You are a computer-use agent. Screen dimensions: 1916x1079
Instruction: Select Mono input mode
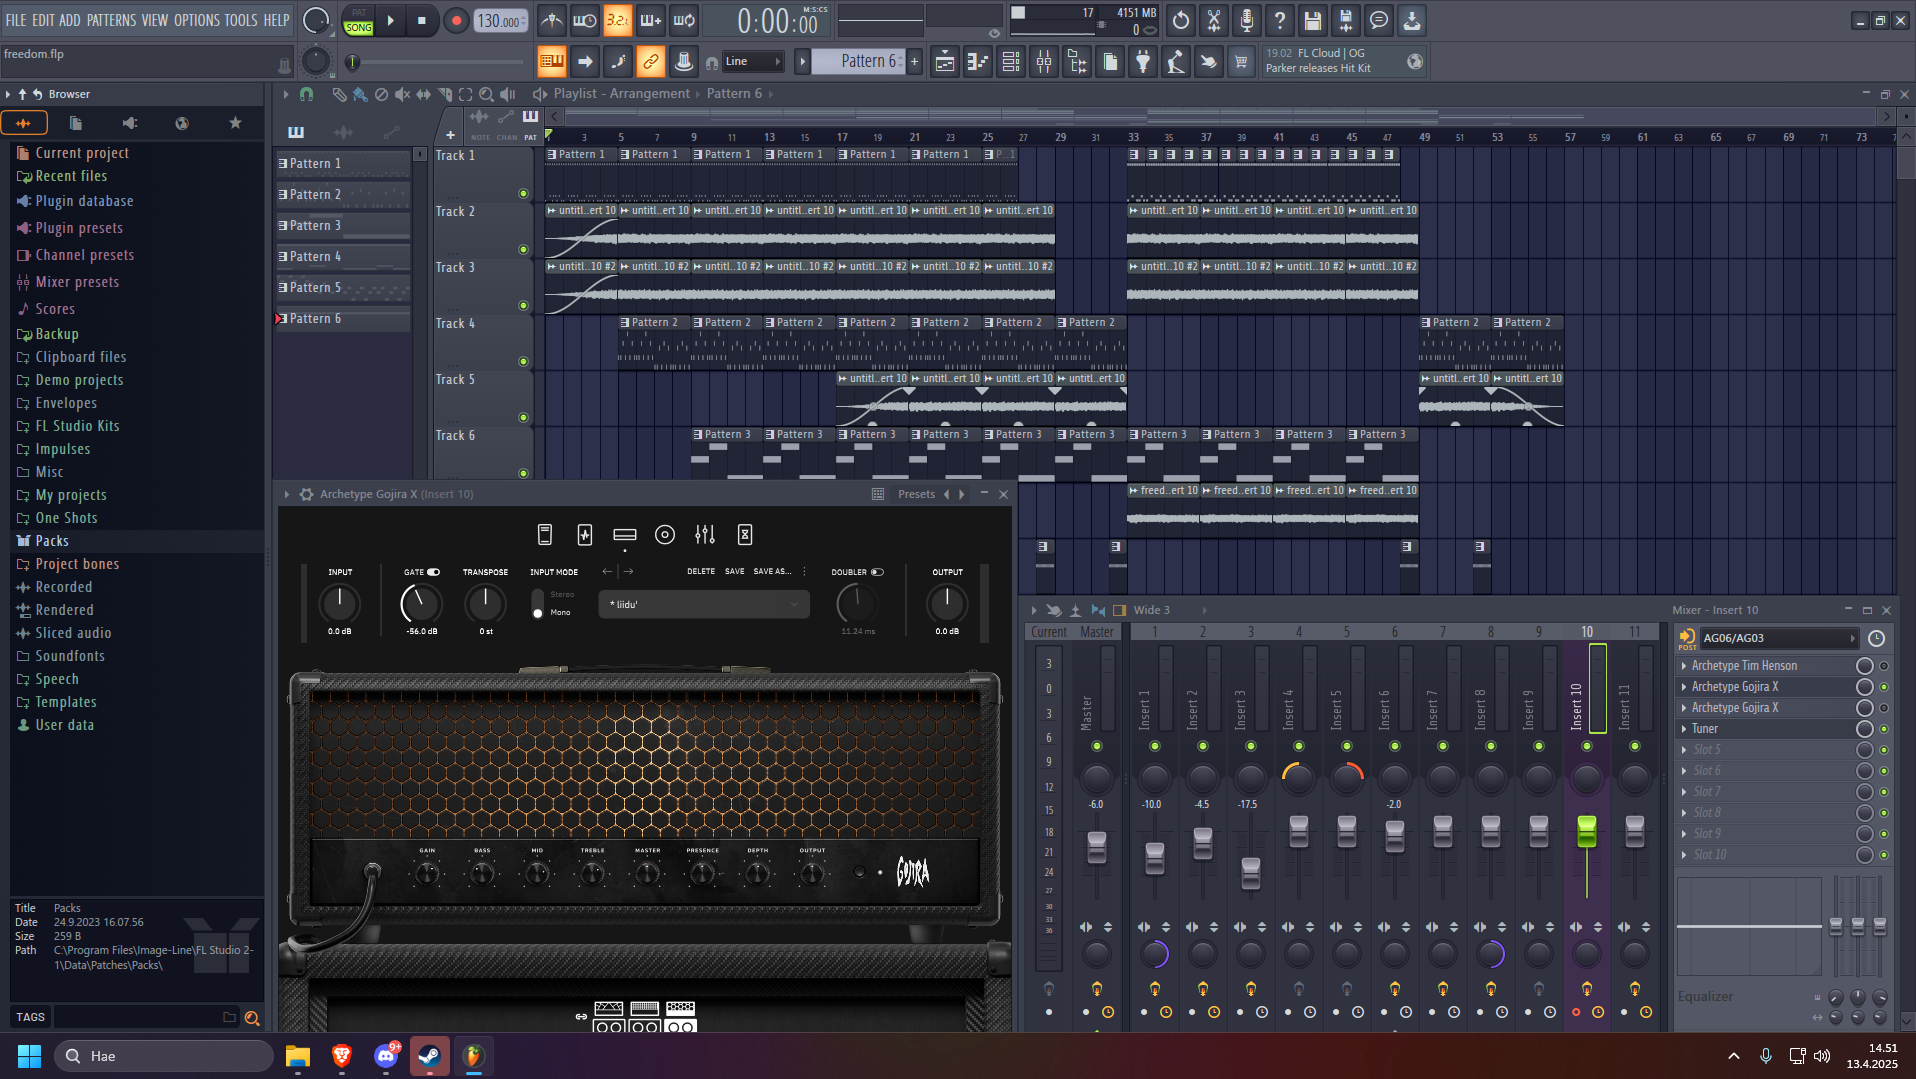point(538,612)
